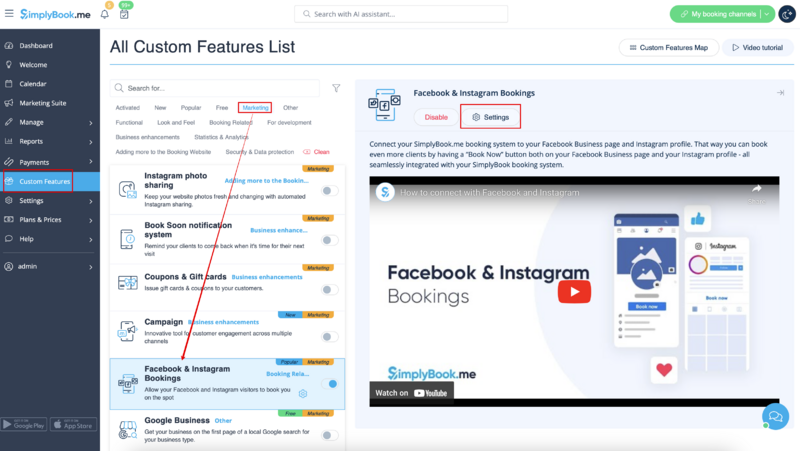The height and width of the screenshot is (451, 800).
Task: Open the hamburger menu icon
Action: [x=9, y=13]
